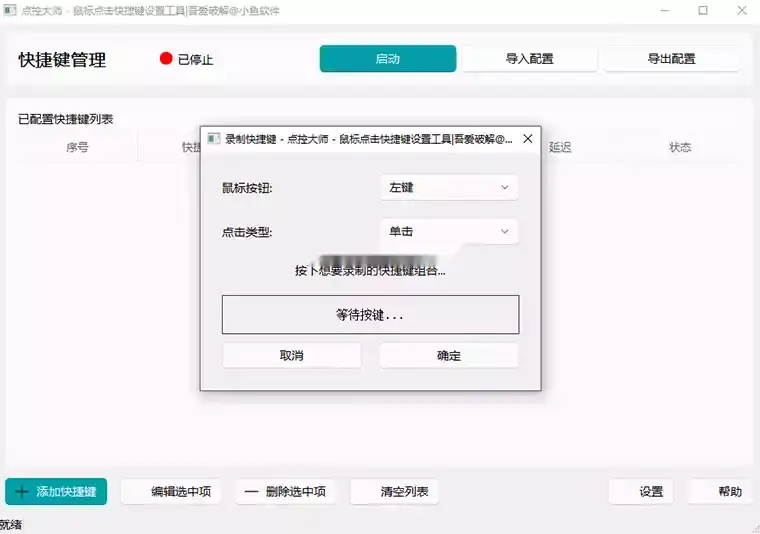Expand the 点击类型 dropdown showing 单击
Image resolution: width=760 pixels, height=534 pixels.
[449, 232]
